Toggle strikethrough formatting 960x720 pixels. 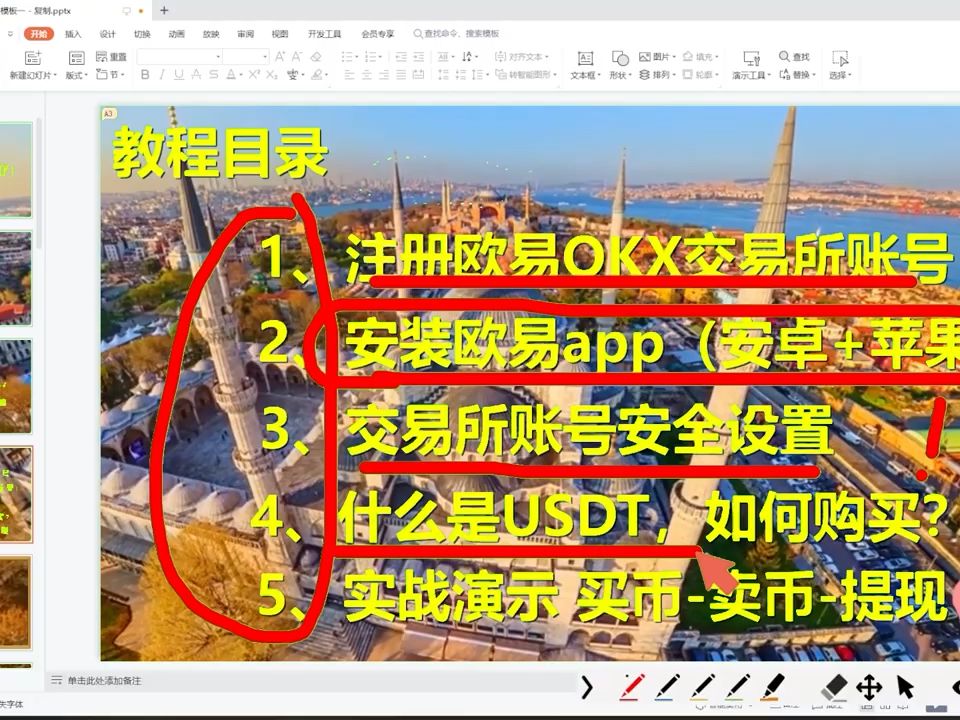[x=213, y=75]
